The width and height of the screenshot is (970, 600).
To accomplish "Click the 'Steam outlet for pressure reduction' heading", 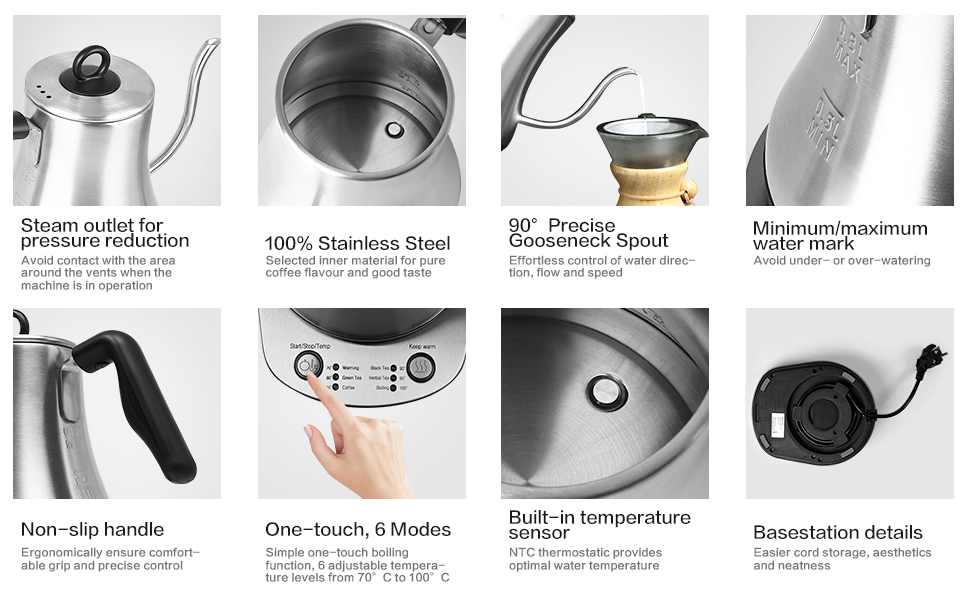I will [x=105, y=233].
